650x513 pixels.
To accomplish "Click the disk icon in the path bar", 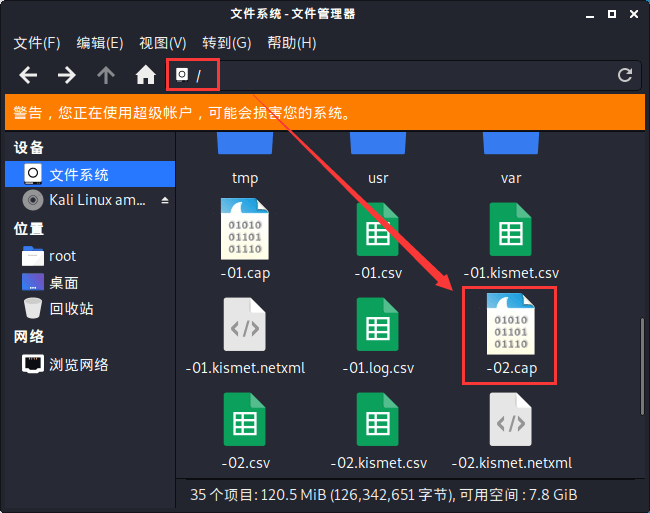I will 182,75.
